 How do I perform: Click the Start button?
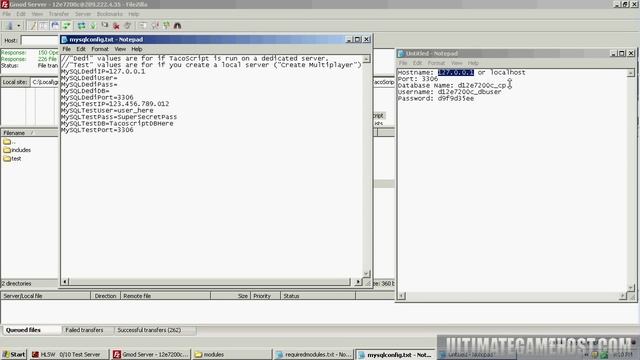click(14, 354)
